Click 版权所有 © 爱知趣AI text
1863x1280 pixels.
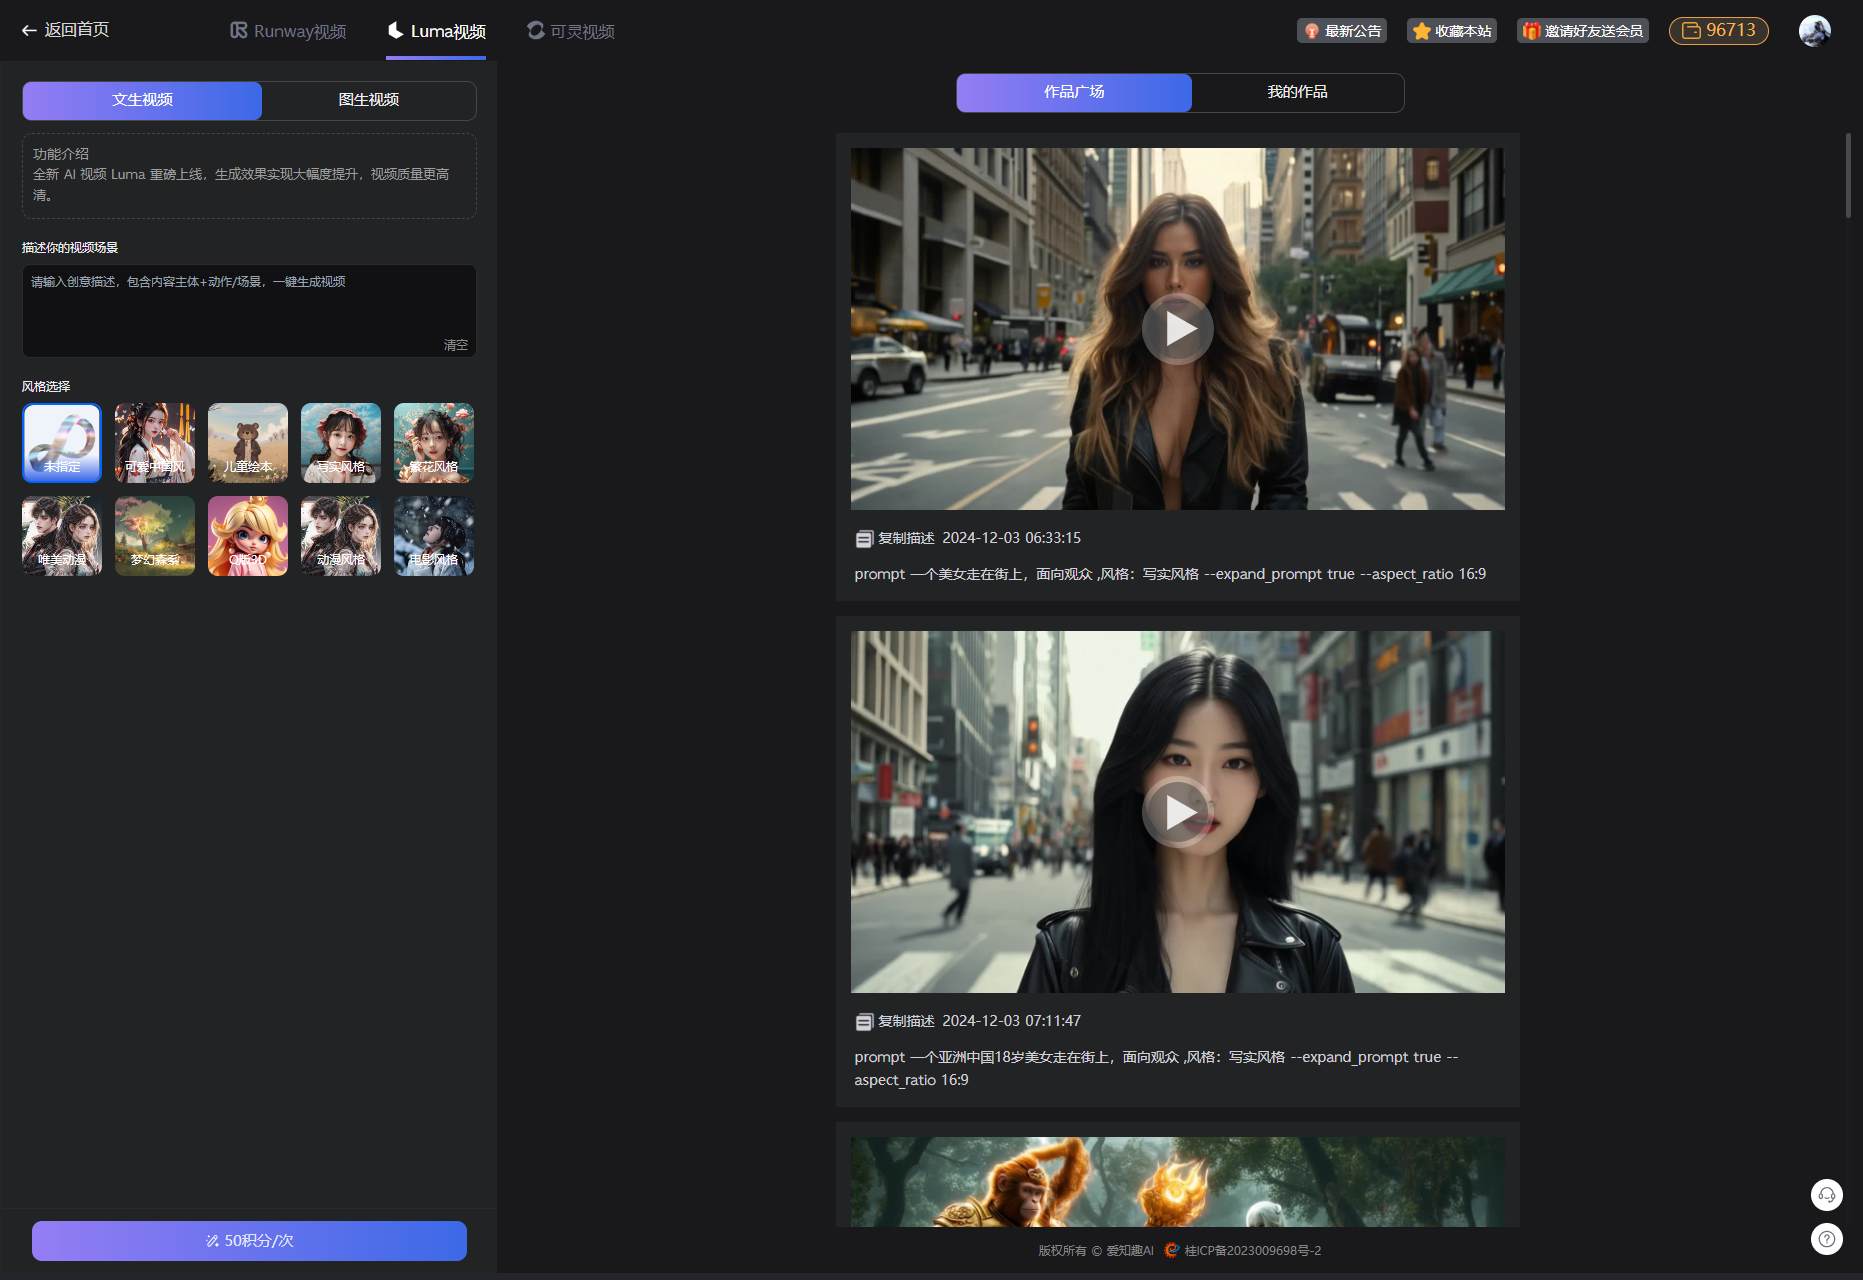point(1096,1251)
